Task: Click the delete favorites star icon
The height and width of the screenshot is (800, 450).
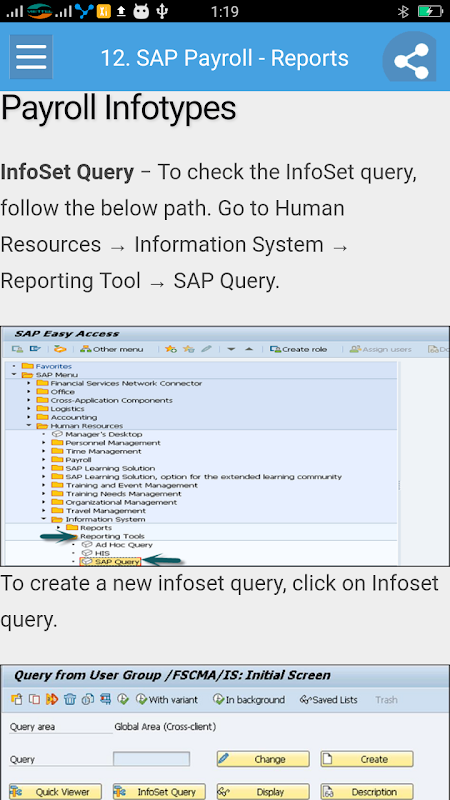Action: pos(189,349)
